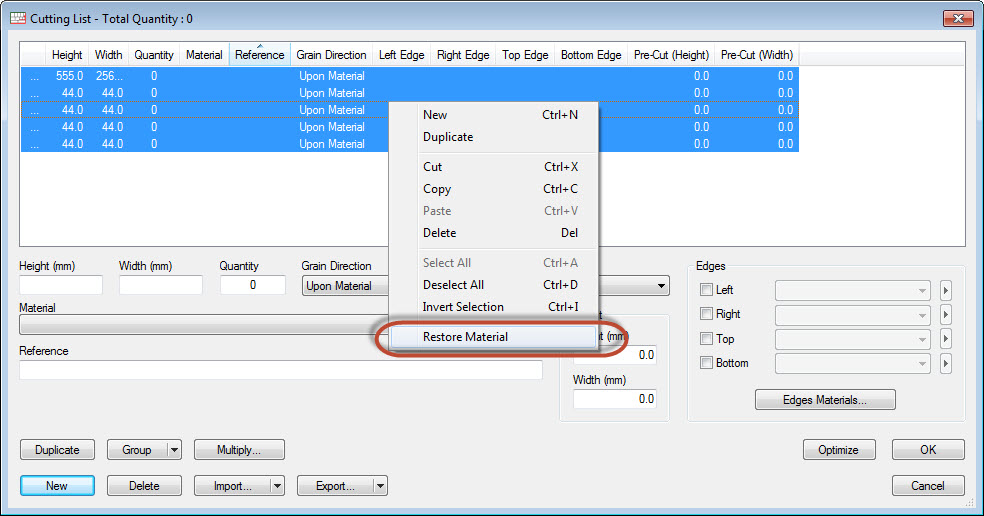
Task: Enable the Left edge checkbox
Action: coord(706,289)
